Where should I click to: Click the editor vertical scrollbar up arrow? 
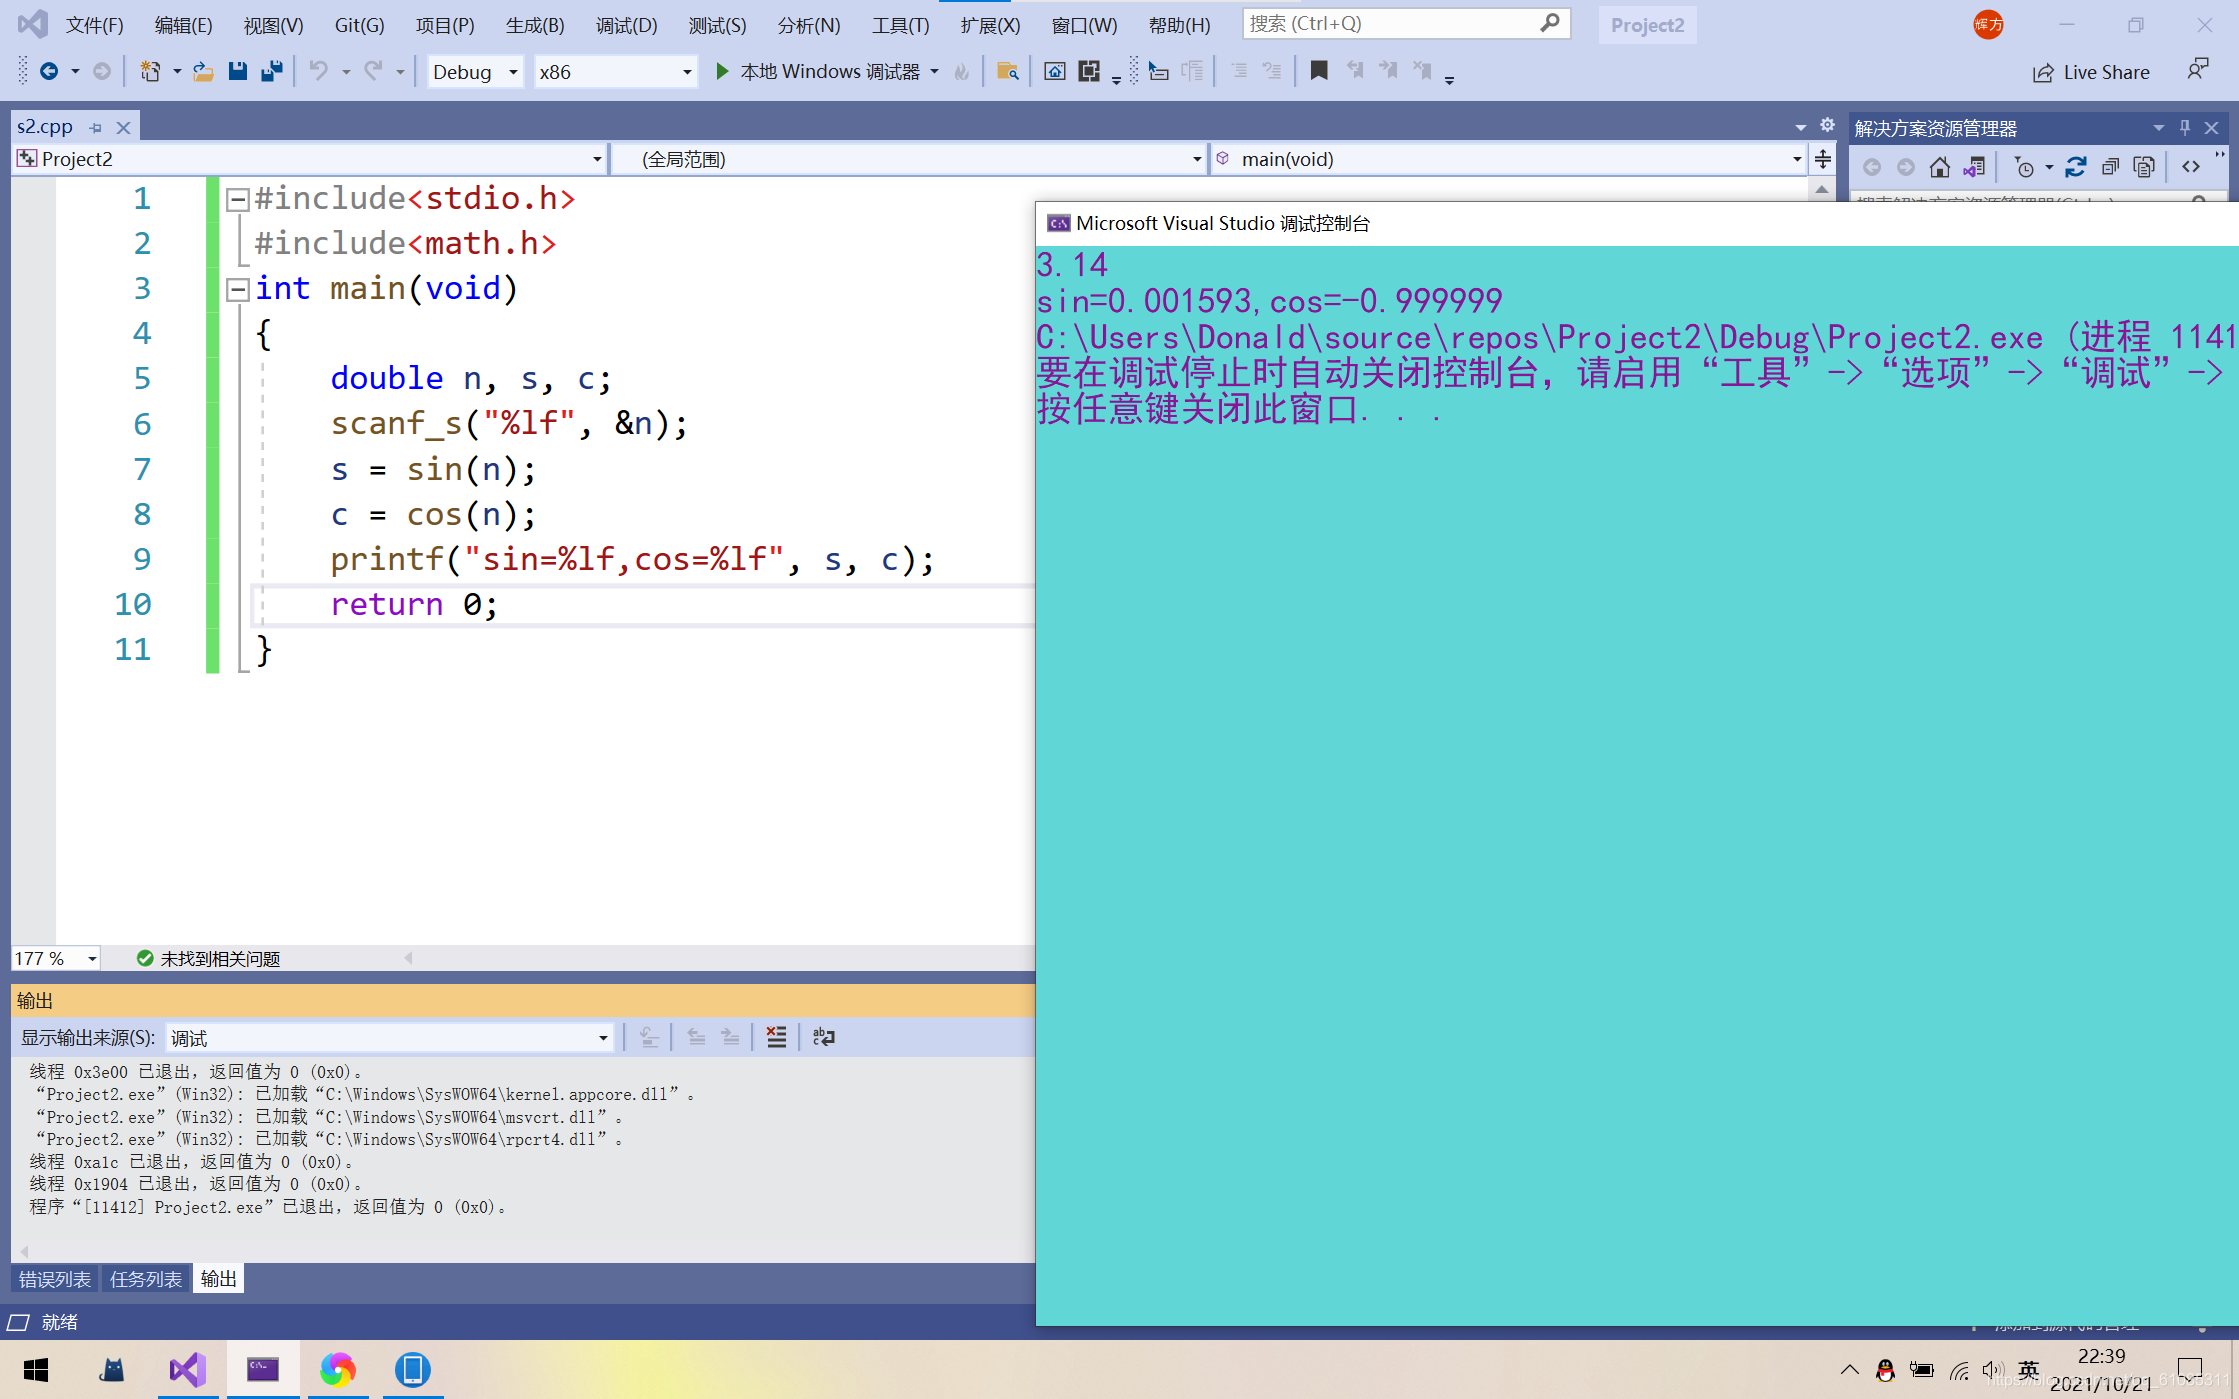click(x=1822, y=190)
